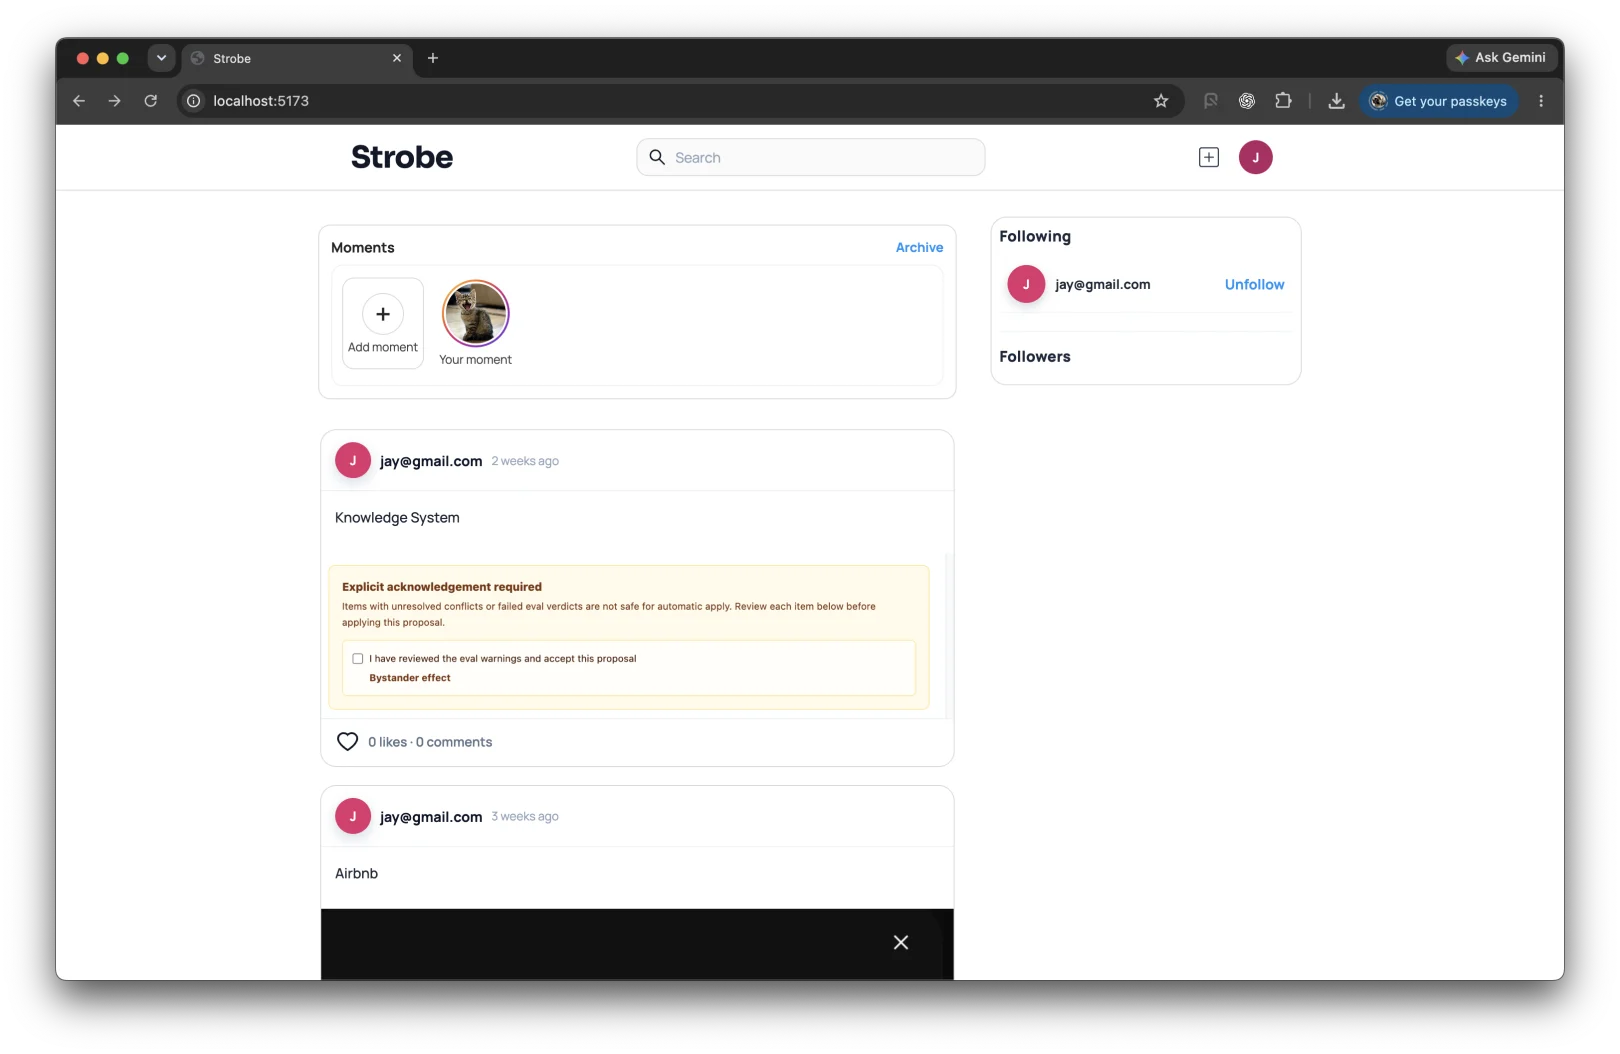The image size is (1620, 1054).
Task: Click the search magnifier icon
Action: tap(657, 157)
